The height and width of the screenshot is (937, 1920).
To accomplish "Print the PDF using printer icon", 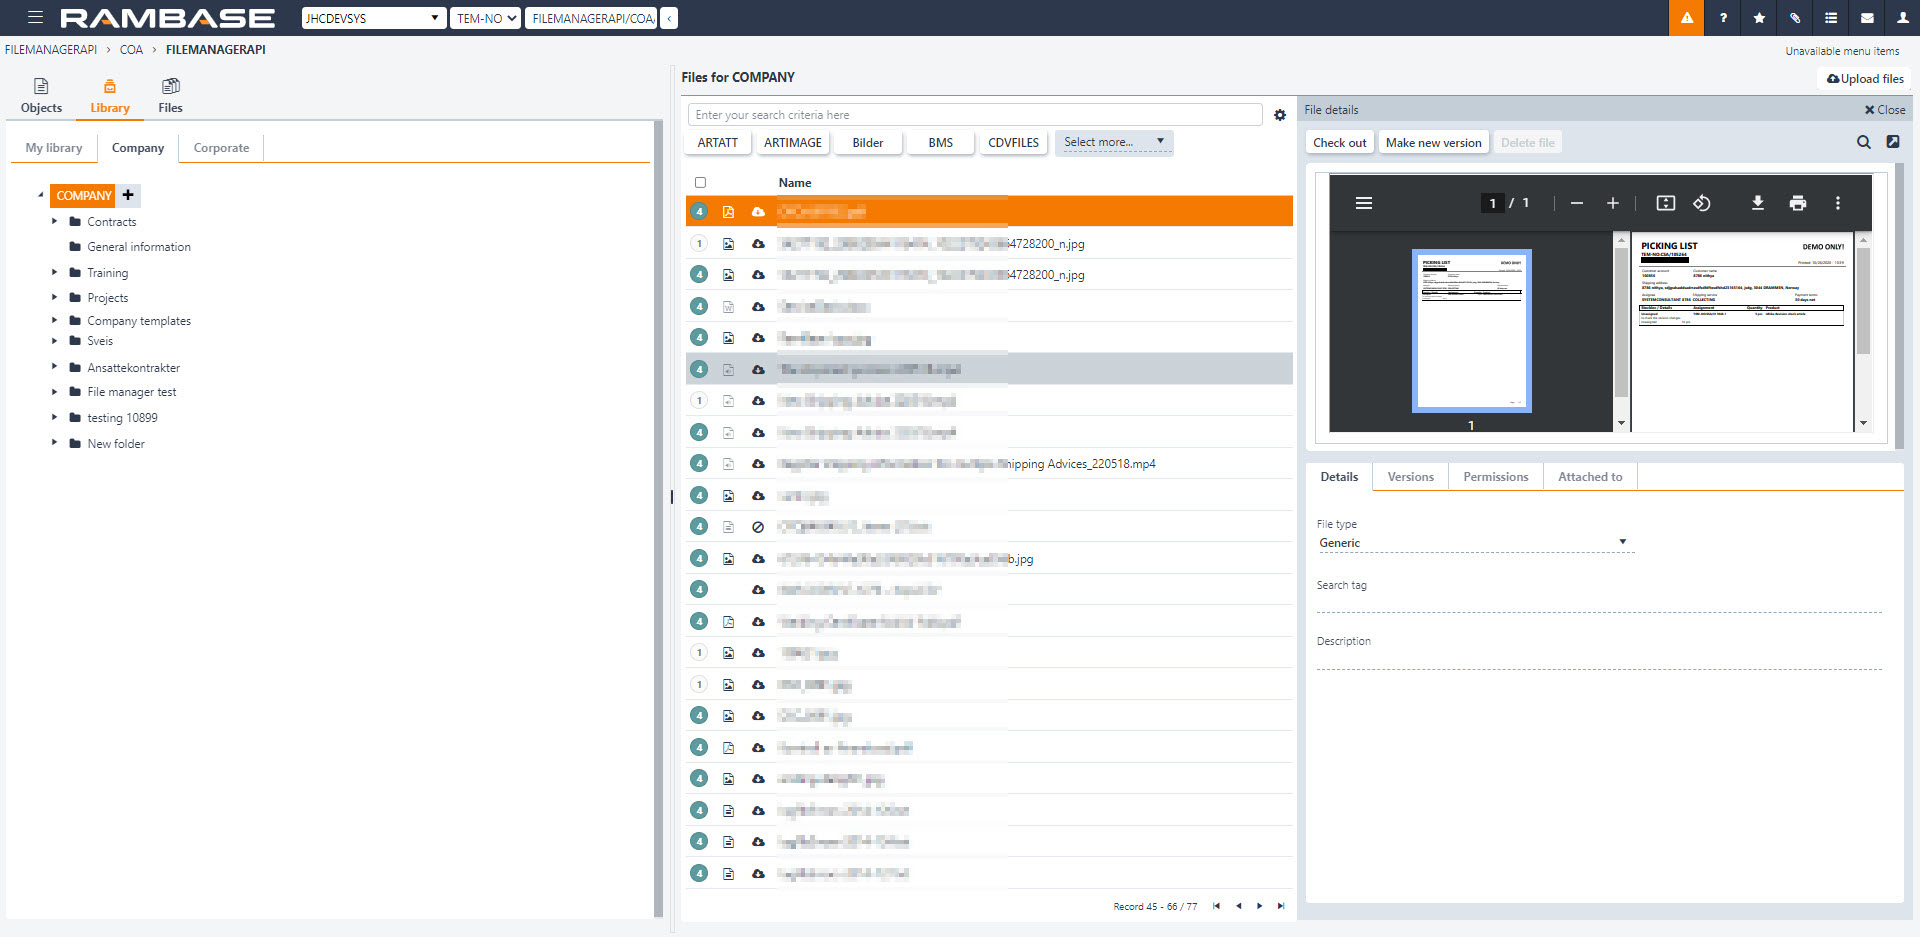I will 1797,203.
